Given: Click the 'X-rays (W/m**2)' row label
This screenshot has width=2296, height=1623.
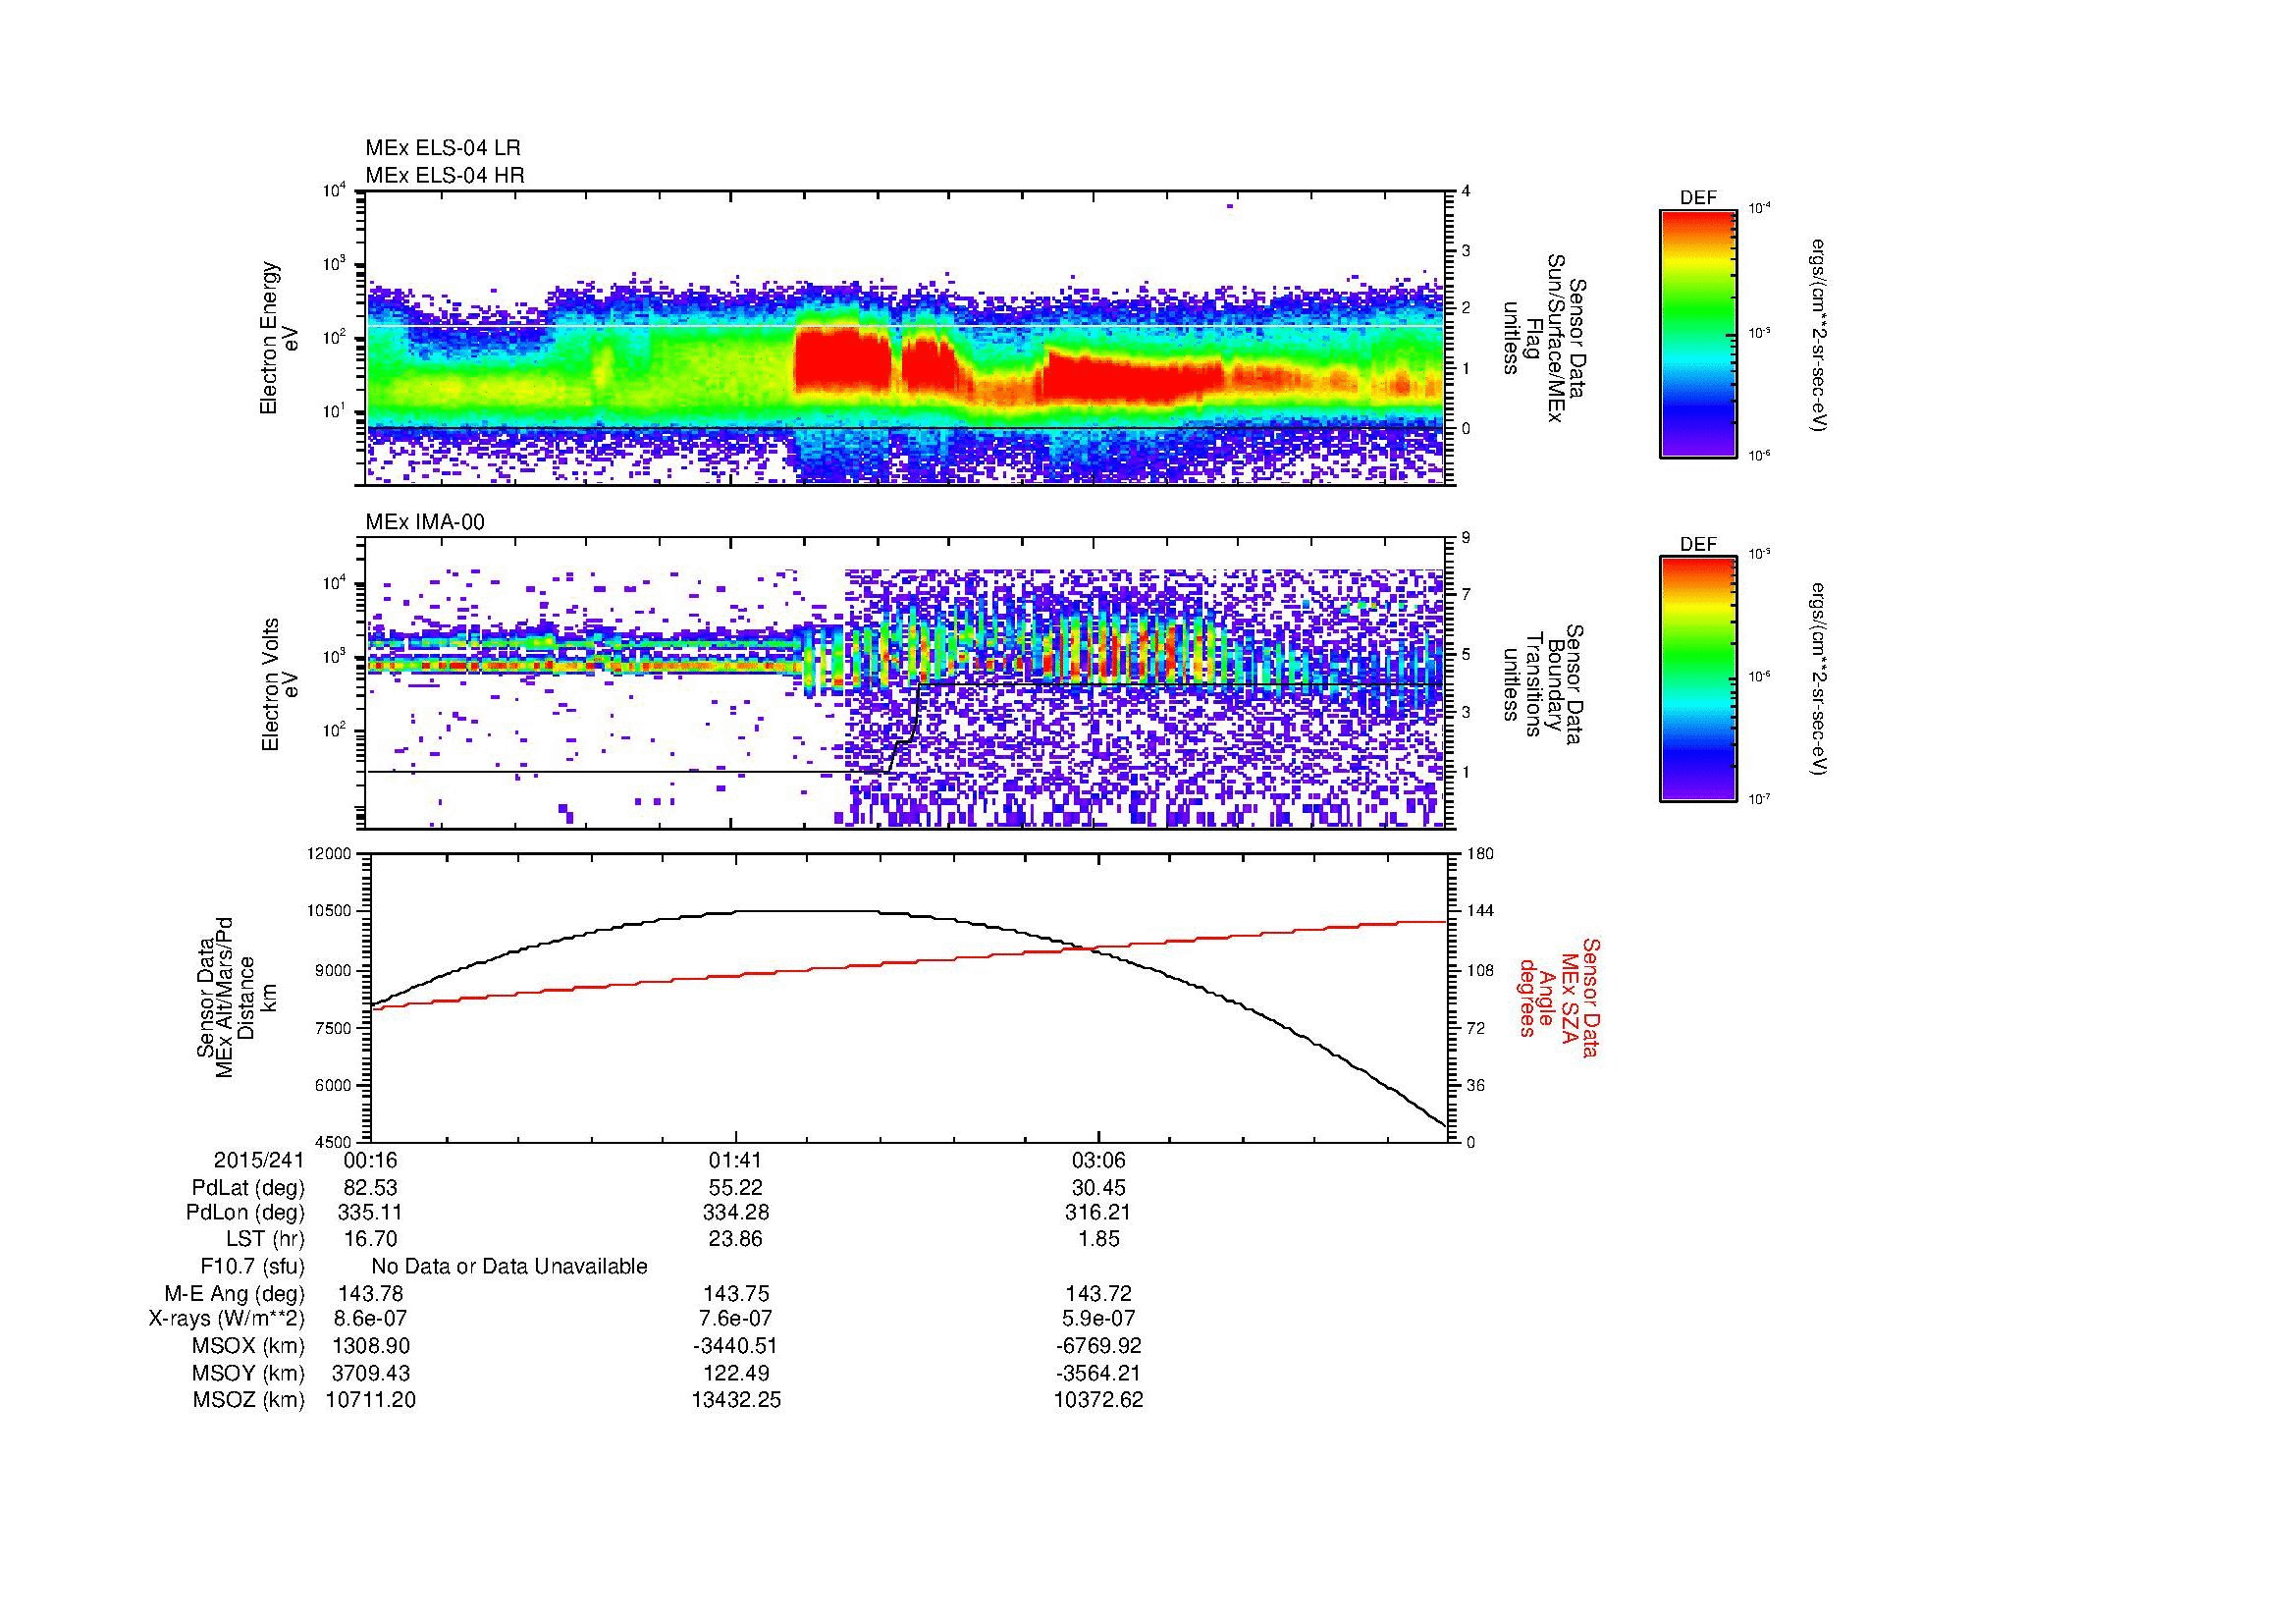Looking at the screenshot, I should (227, 1319).
